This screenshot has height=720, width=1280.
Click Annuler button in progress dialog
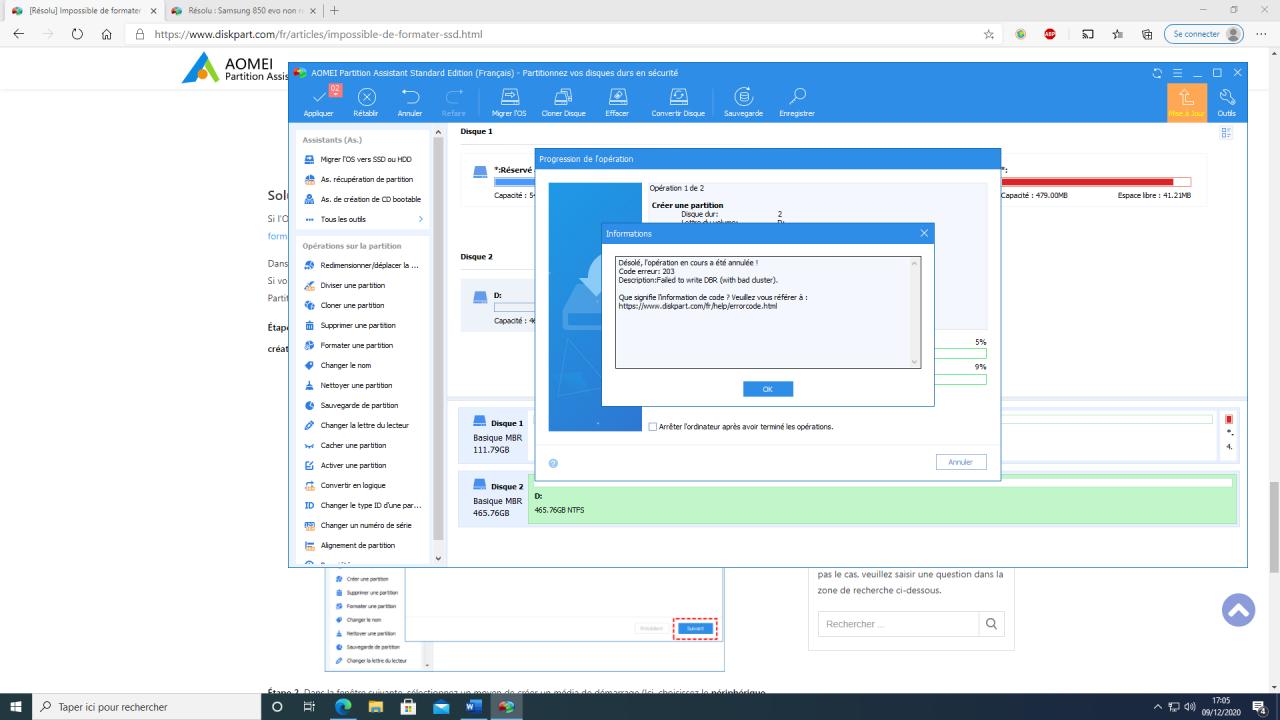point(961,462)
